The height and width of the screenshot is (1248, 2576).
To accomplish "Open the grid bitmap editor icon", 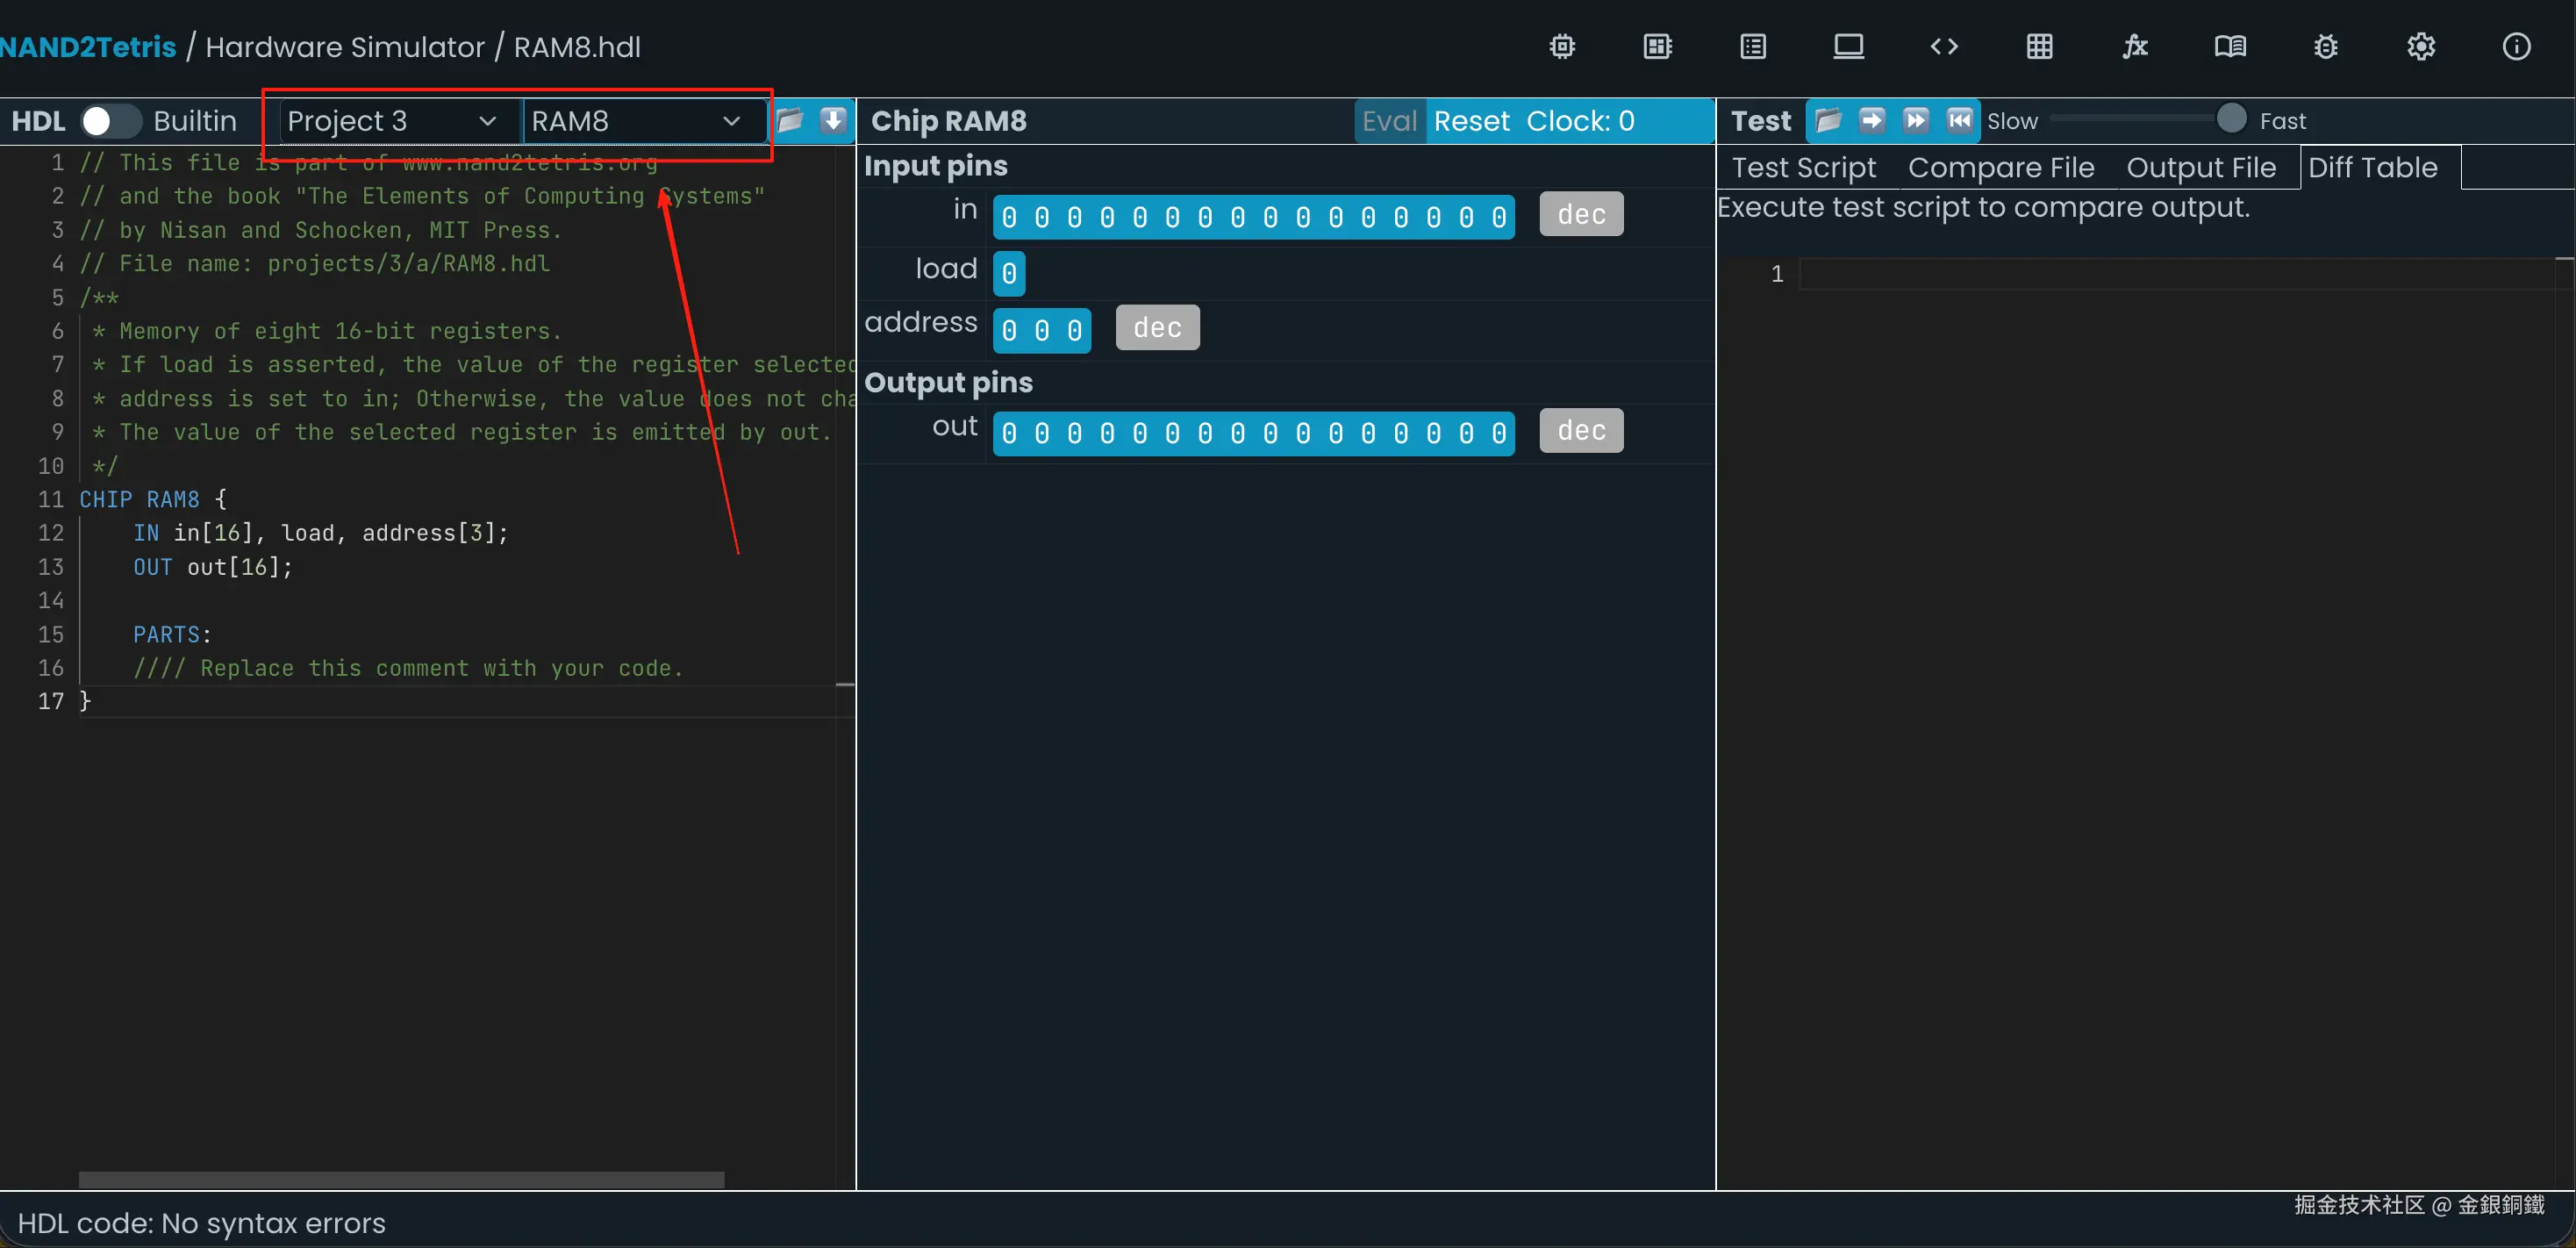I will pos(2040,47).
